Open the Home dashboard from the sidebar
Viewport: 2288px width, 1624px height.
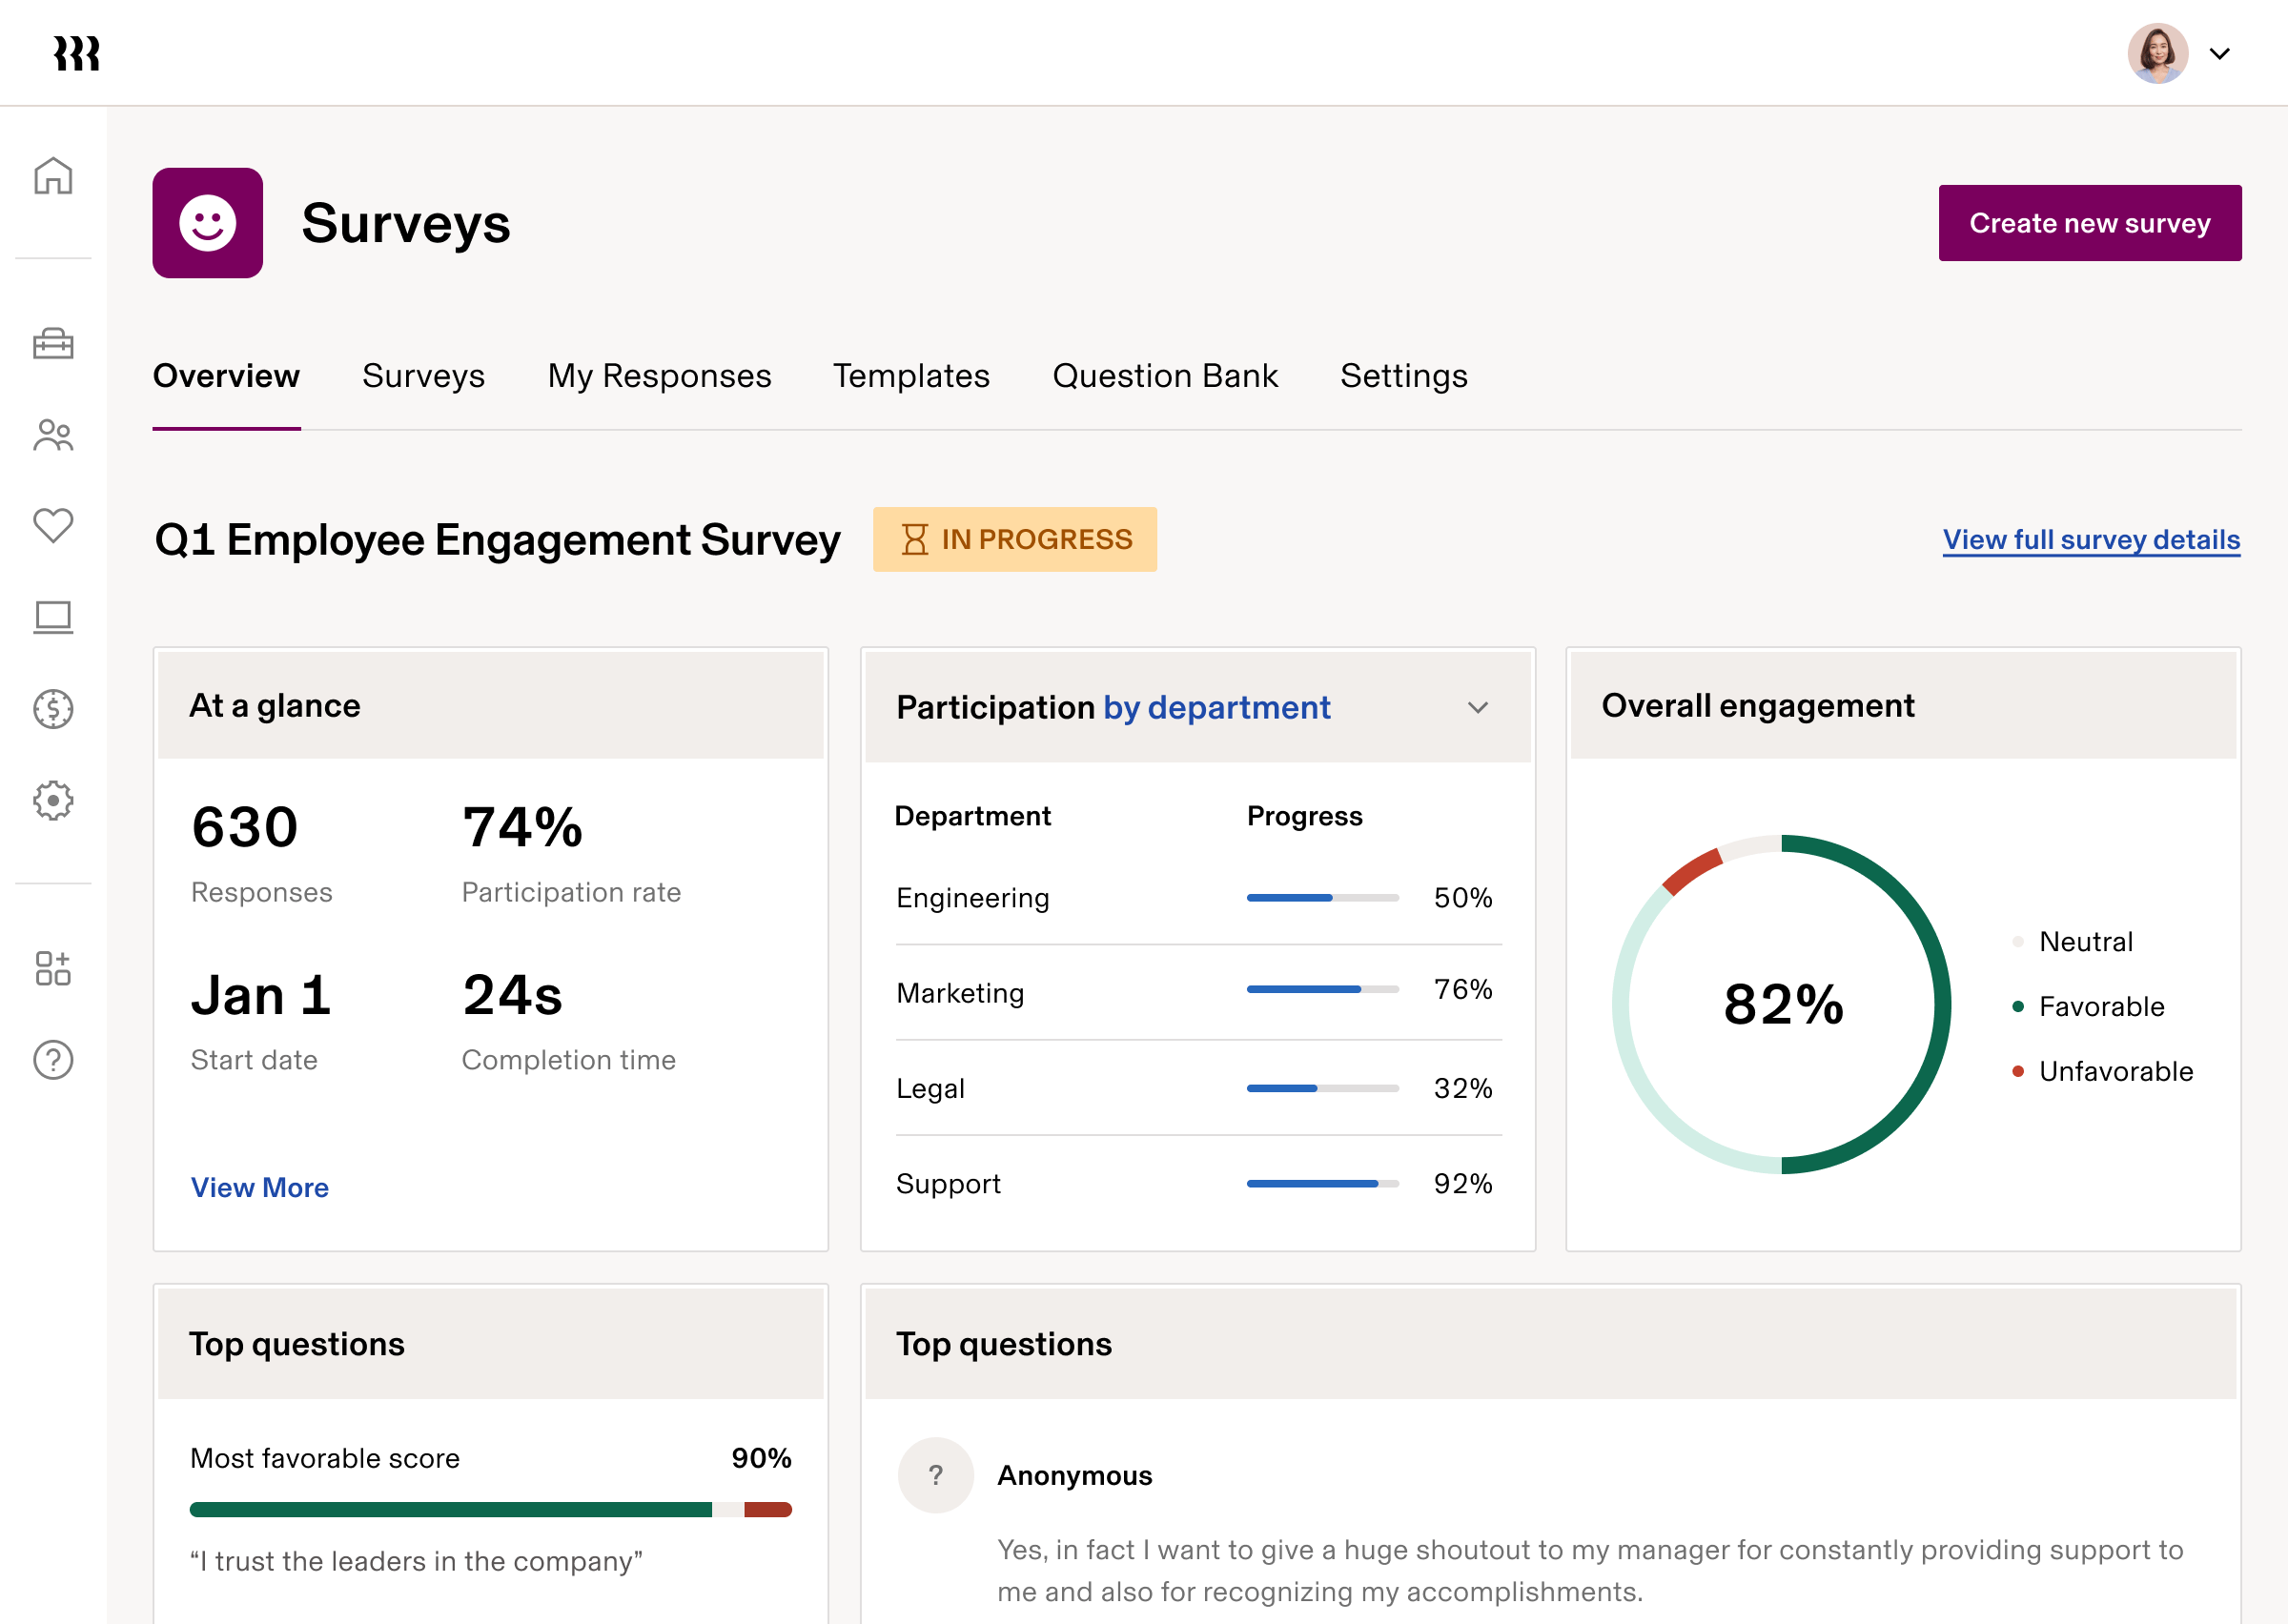pyautogui.click(x=53, y=175)
